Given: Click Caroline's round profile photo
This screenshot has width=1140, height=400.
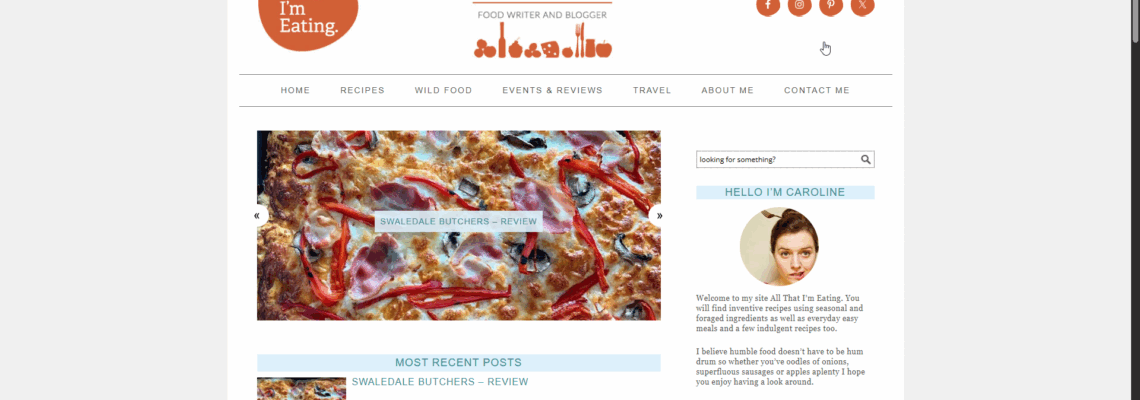Looking at the screenshot, I should pos(779,247).
